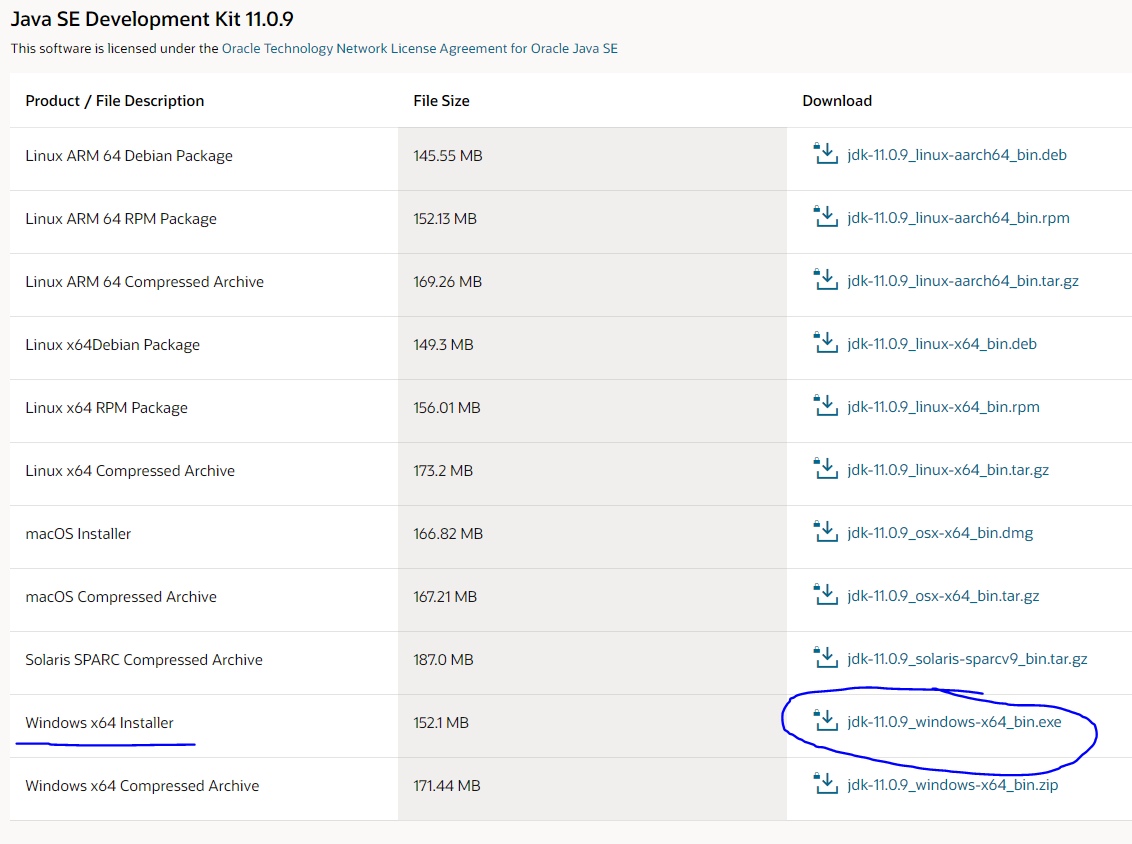Select Linux x64Debian Package text

tap(113, 344)
